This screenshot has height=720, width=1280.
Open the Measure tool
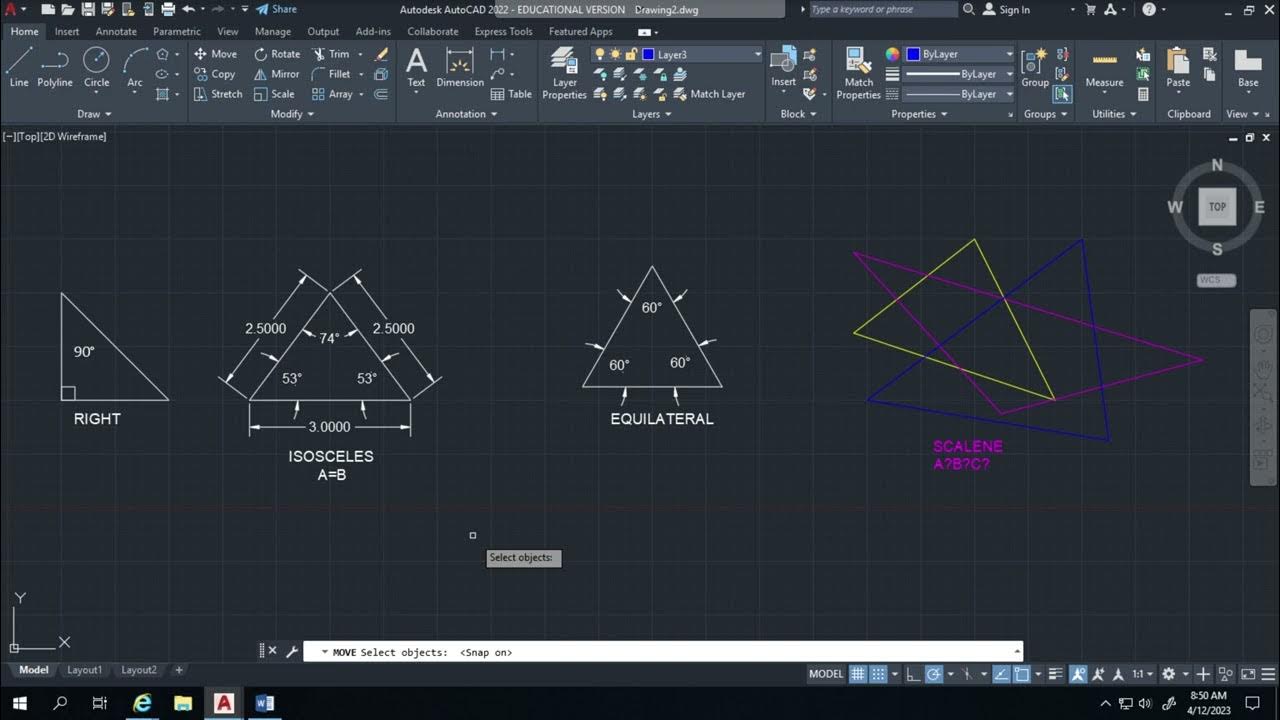tap(1104, 67)
